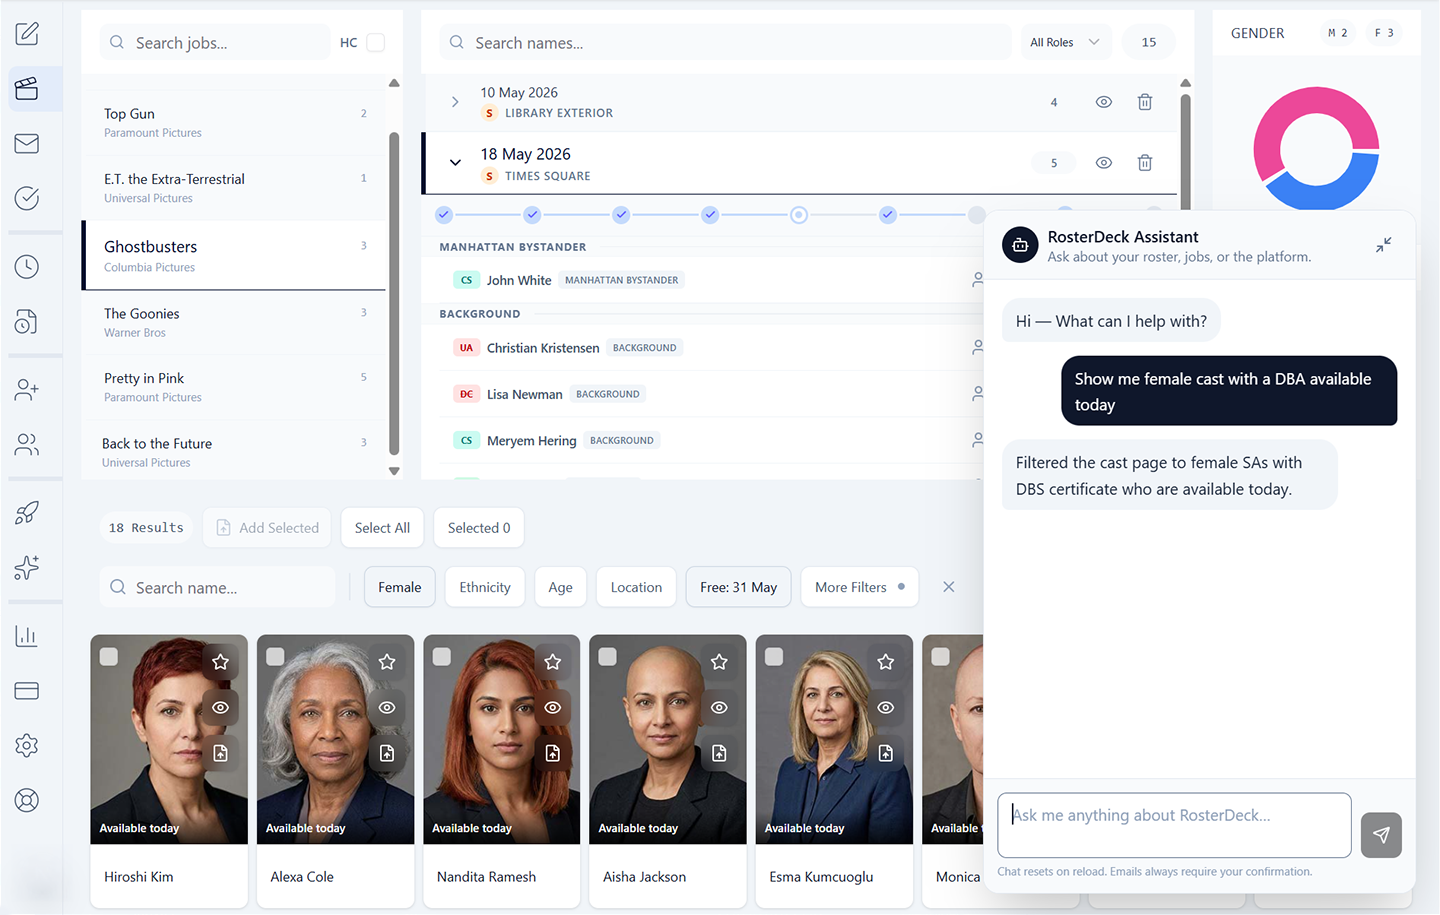Open the More Filters dropdown
Viewport: 1440px width, 915px height.
pos(860,587)
